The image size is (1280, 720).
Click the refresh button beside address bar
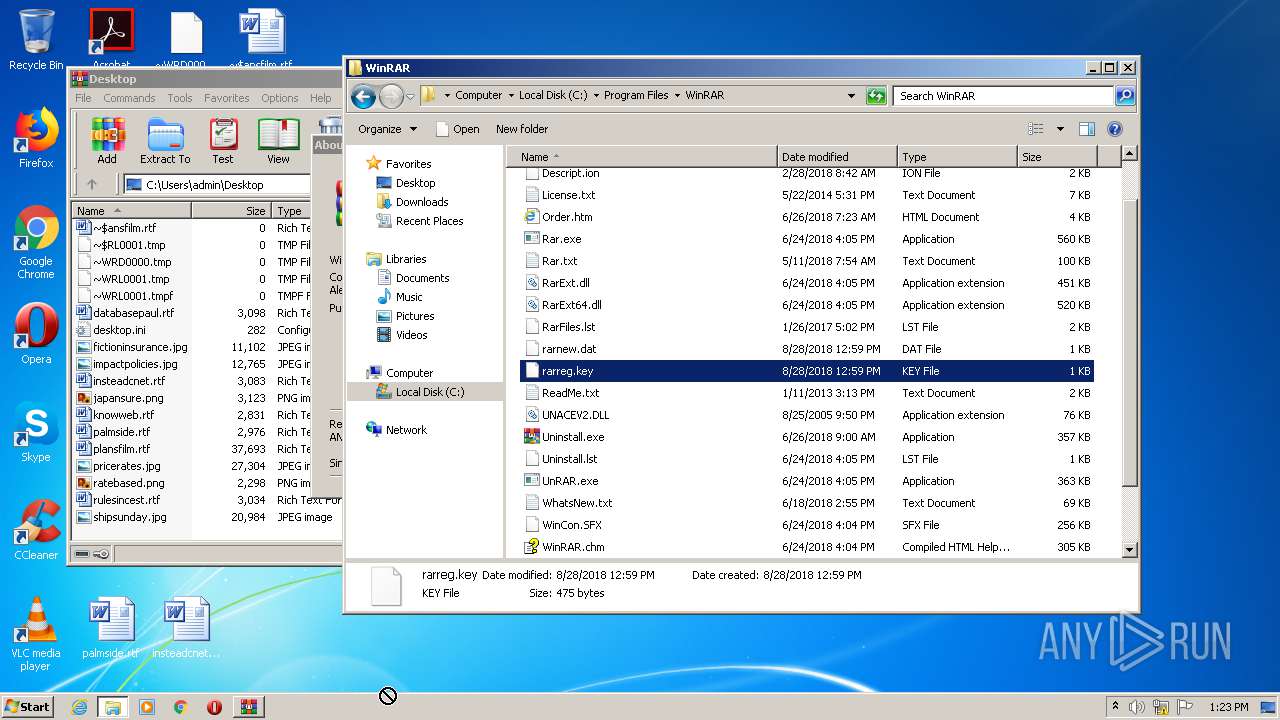(876, 96)
